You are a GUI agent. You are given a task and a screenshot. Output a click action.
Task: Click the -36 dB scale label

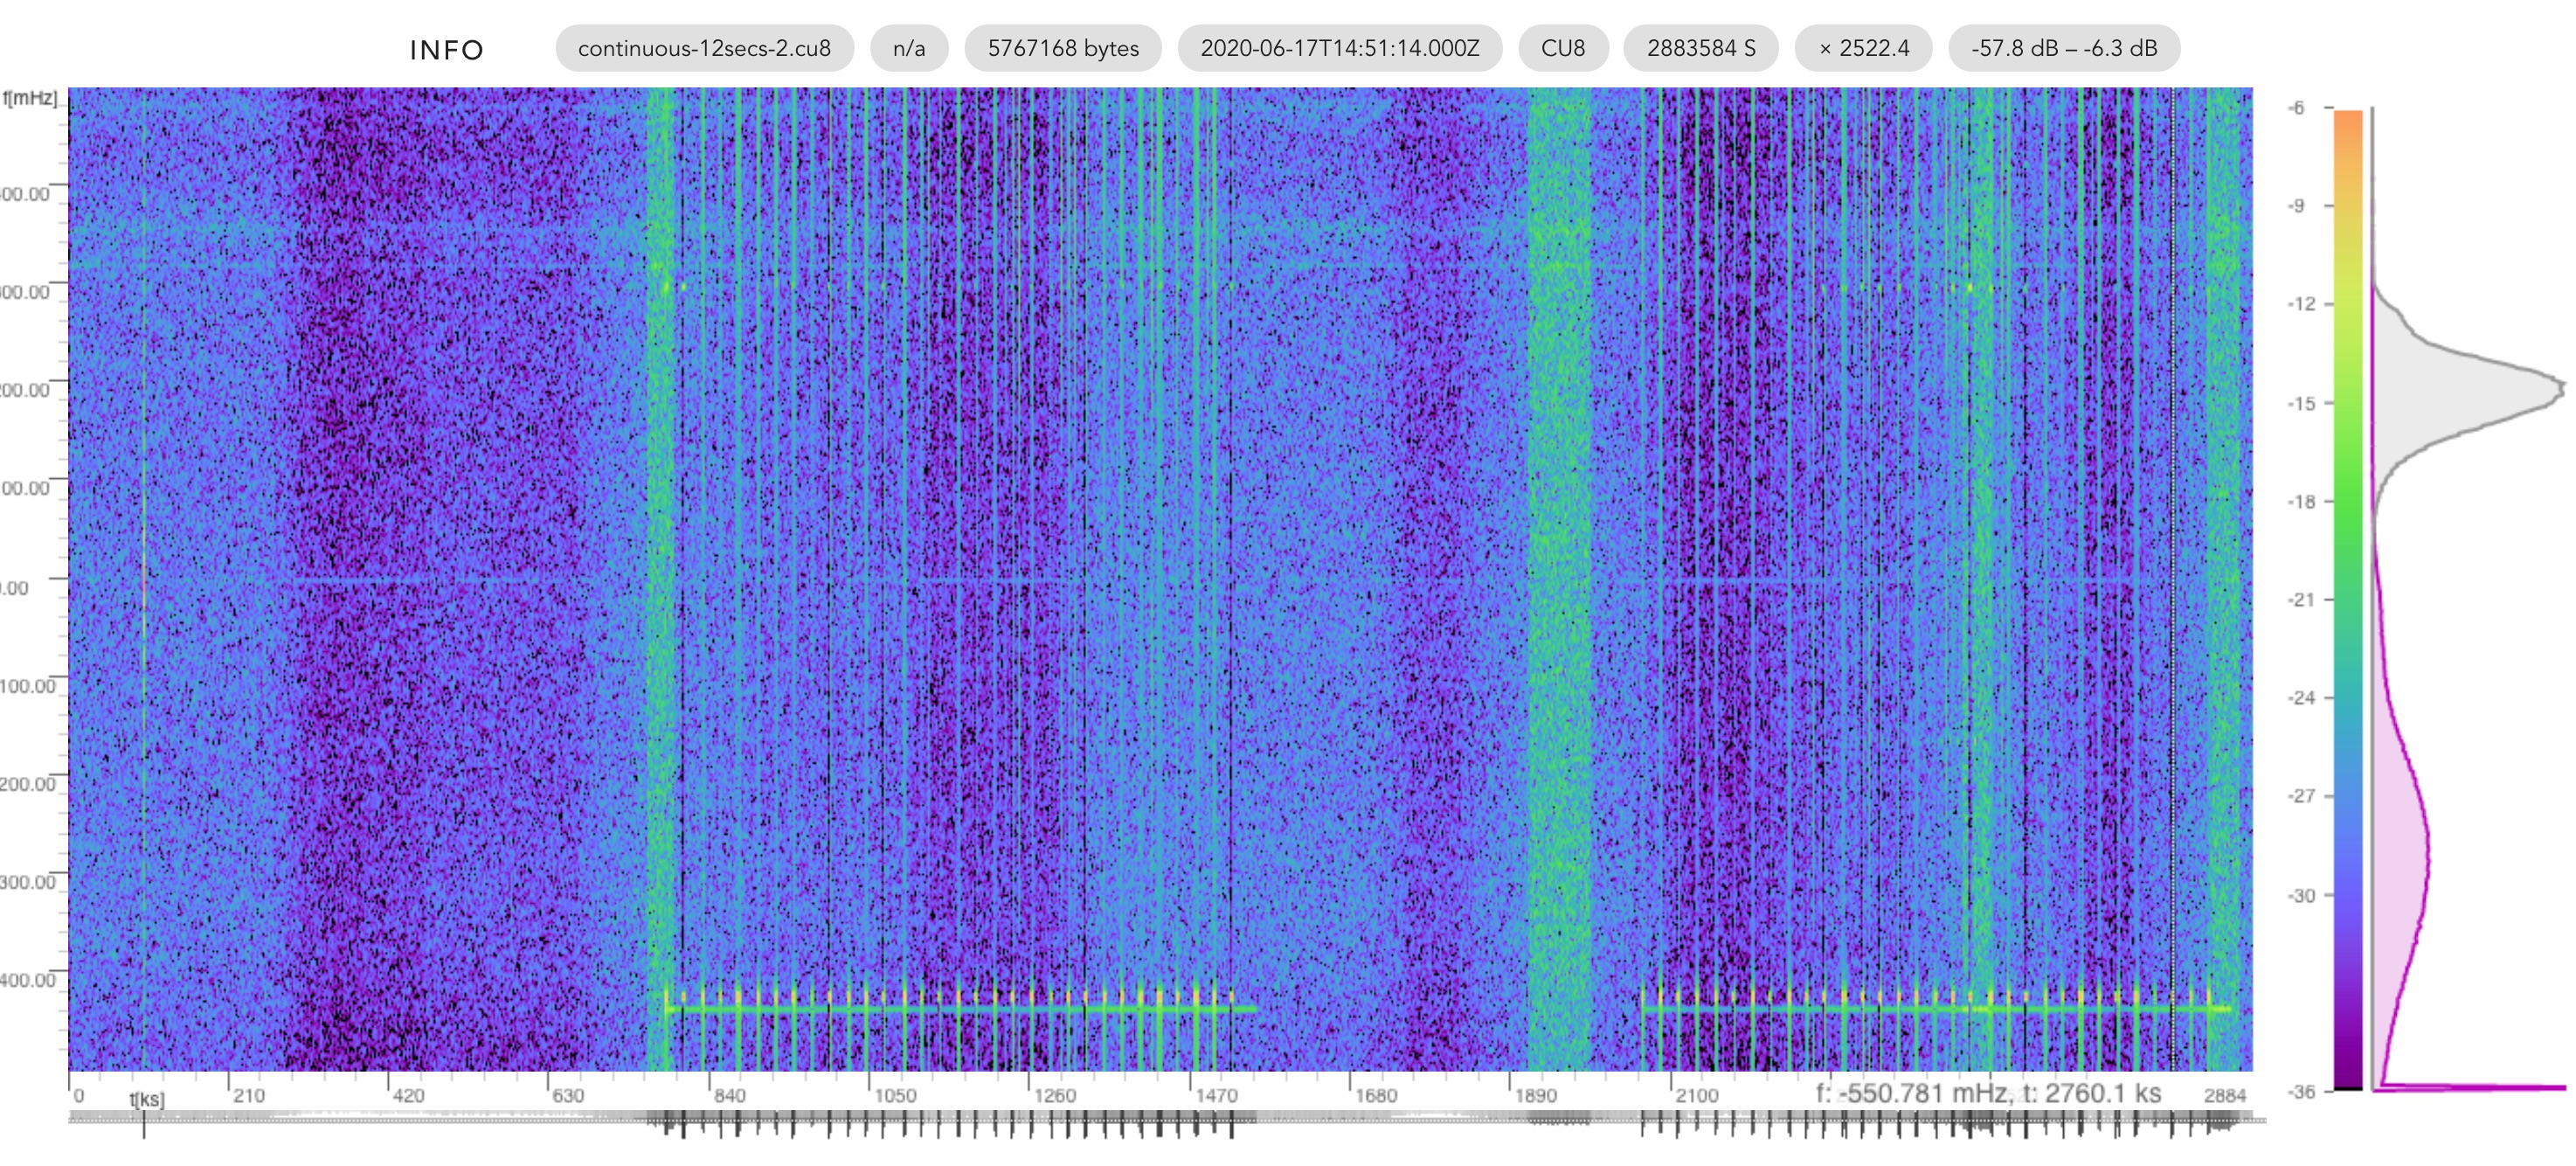pos(2301,1091)
